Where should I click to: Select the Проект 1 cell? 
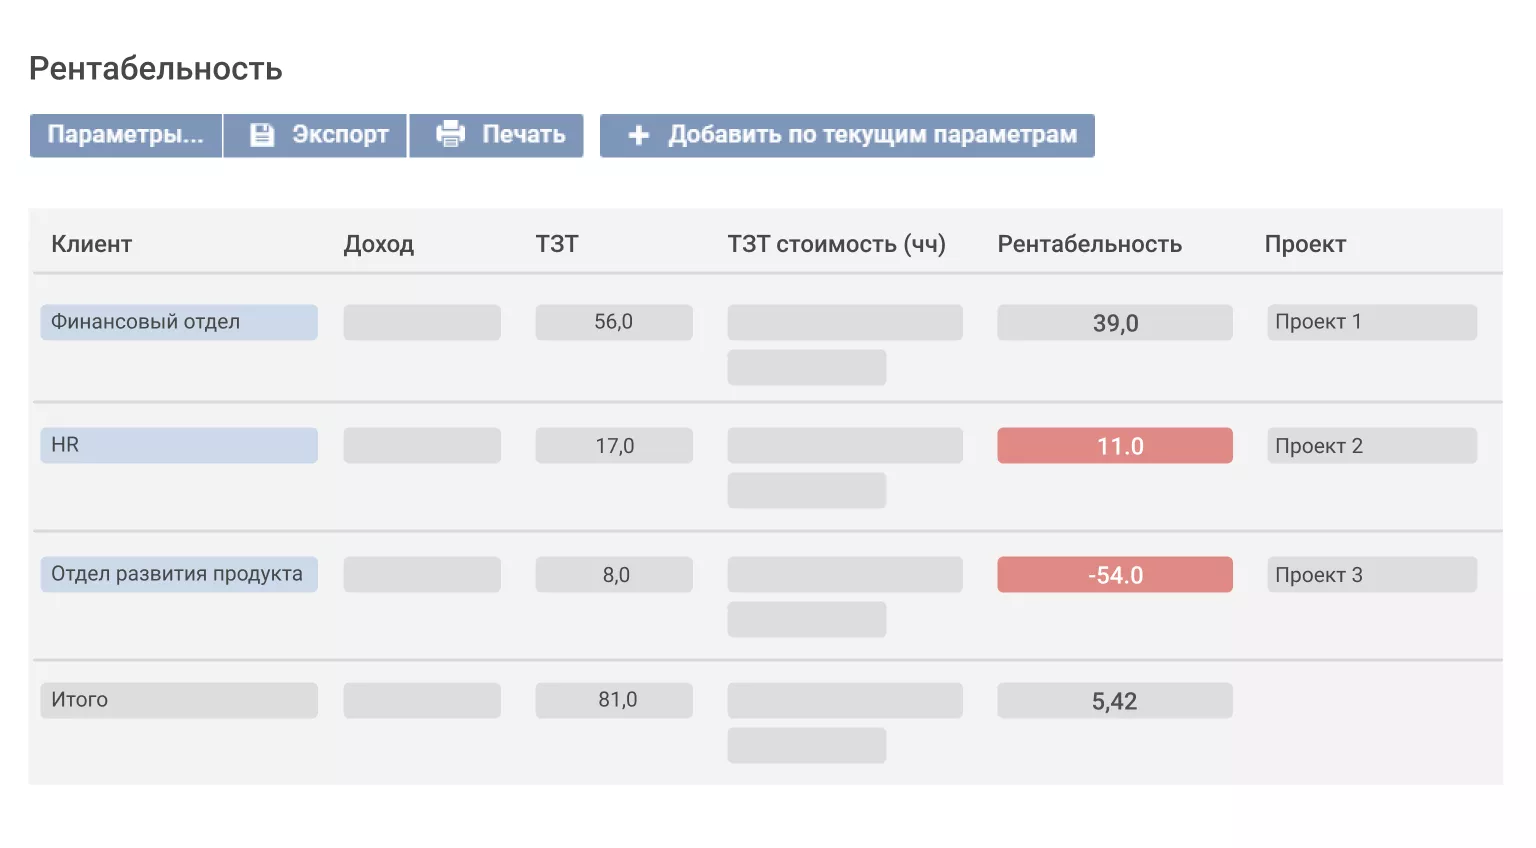pyautogui.click(x=1371, y=322)
